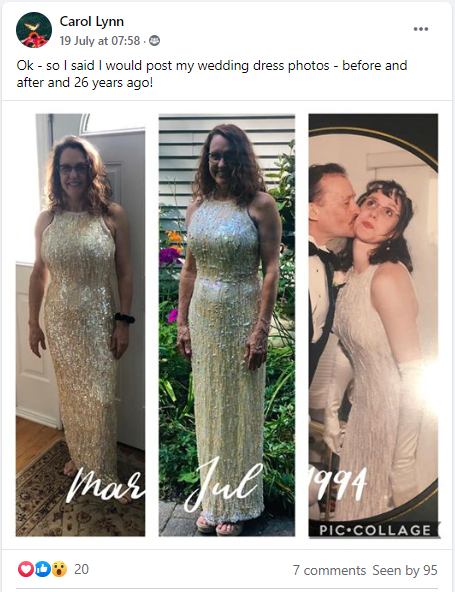The width and height of the screenshot is (455, 592).
Task: Click the audience privacy icon beside timestamp
Action: [154, 41]
